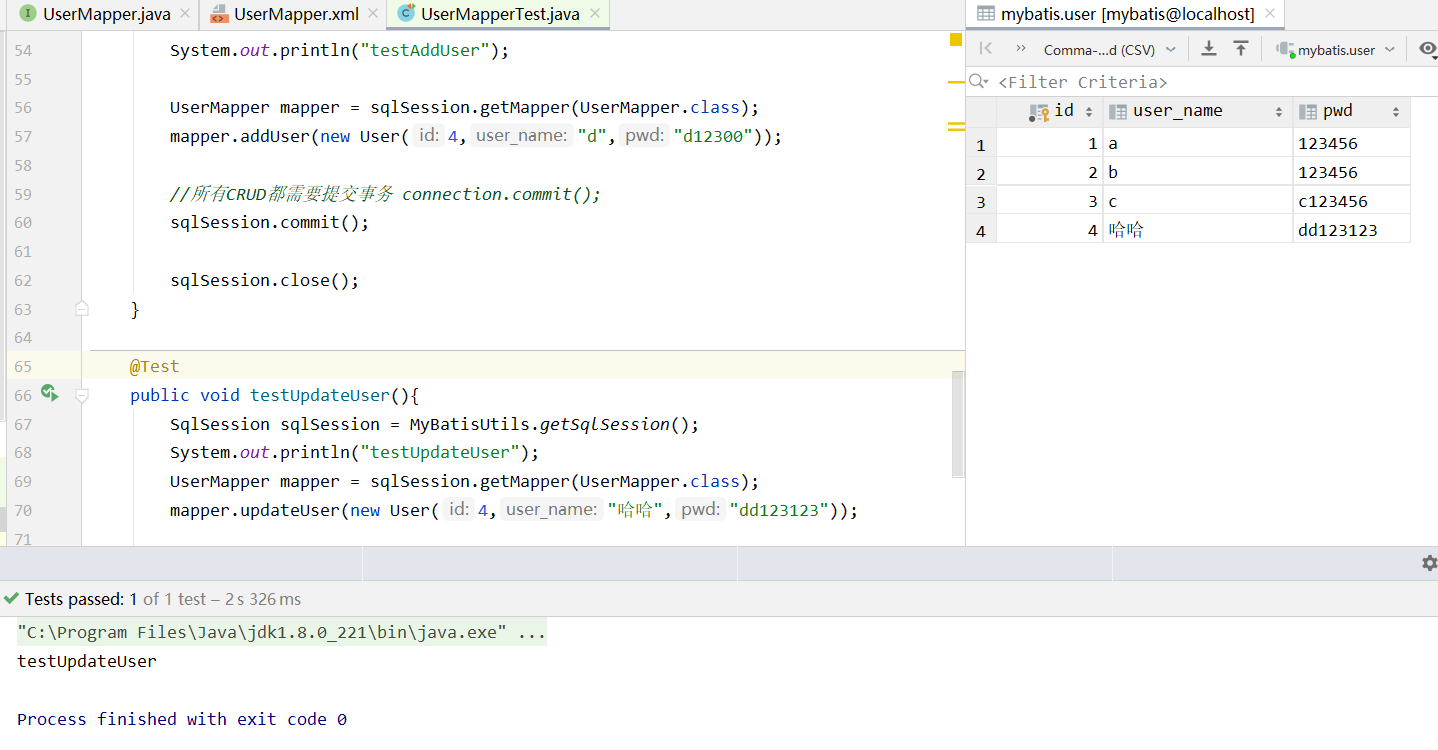Select cell with pwd c123456
1438x750 pixels.
click(x=1352, y=201)
